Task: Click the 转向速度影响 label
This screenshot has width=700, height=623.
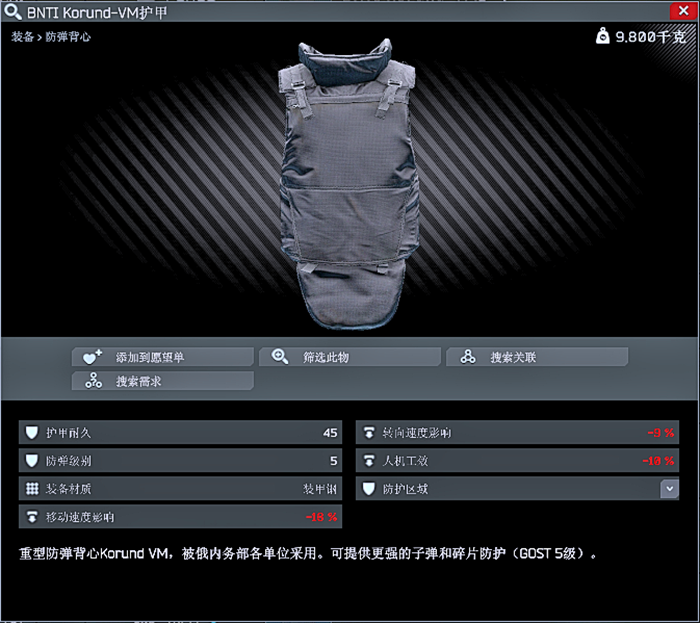Action: [x=417, y=433]
